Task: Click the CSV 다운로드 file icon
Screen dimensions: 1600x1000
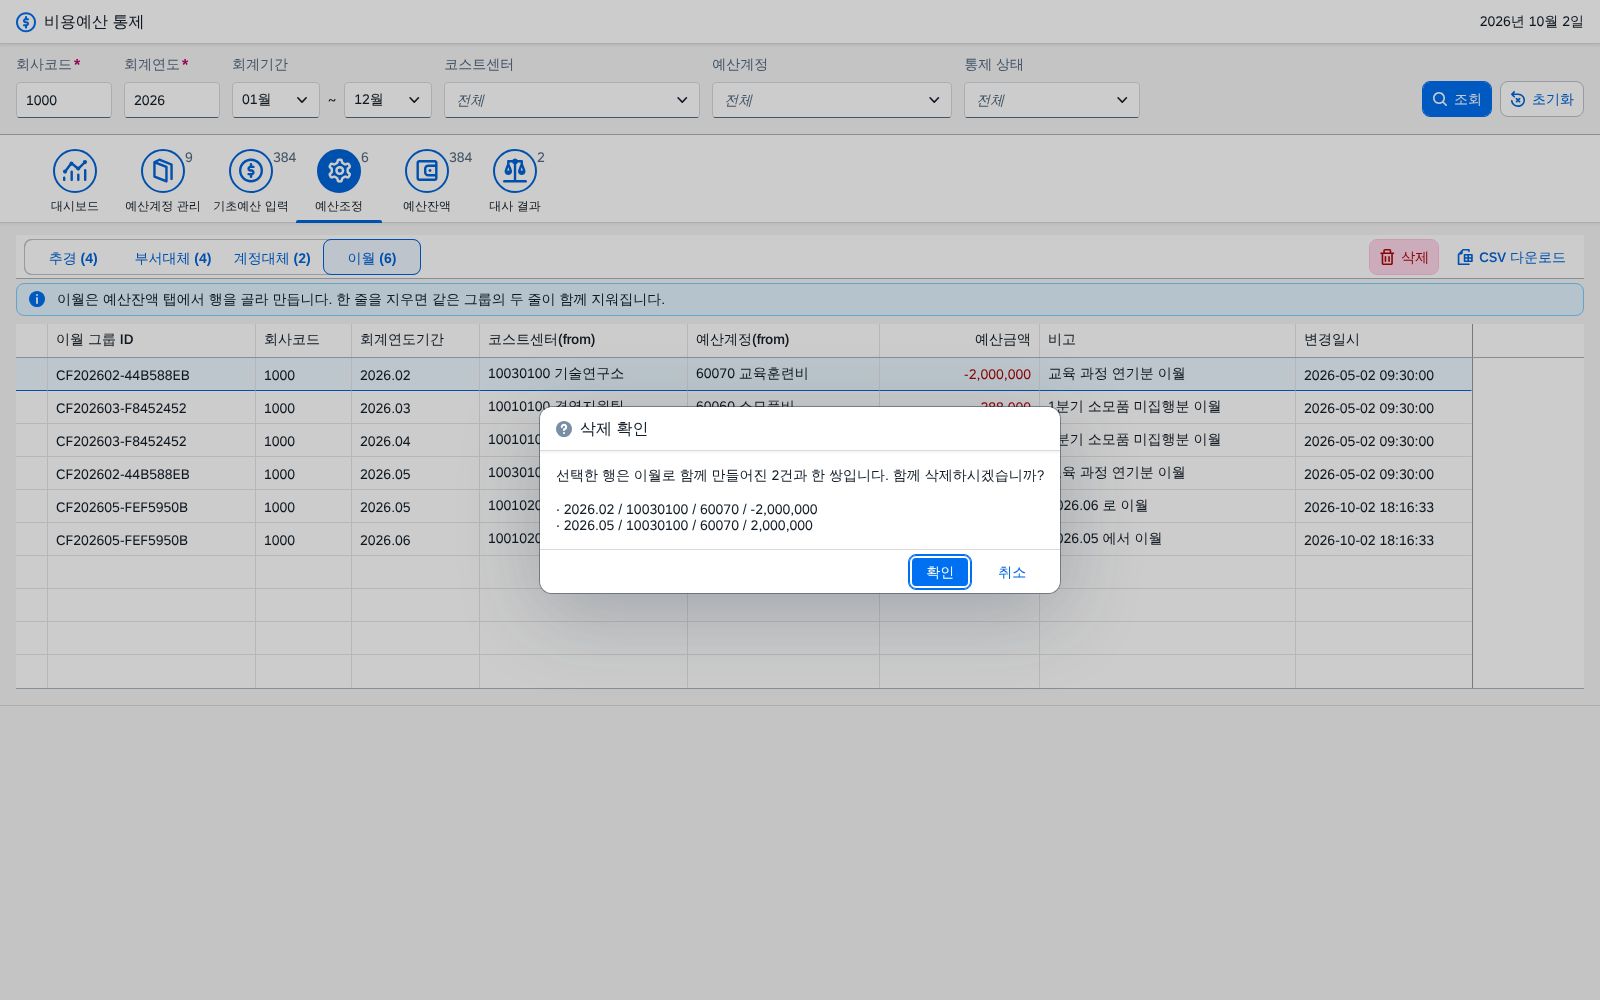Action: [x=1465, y=257]
